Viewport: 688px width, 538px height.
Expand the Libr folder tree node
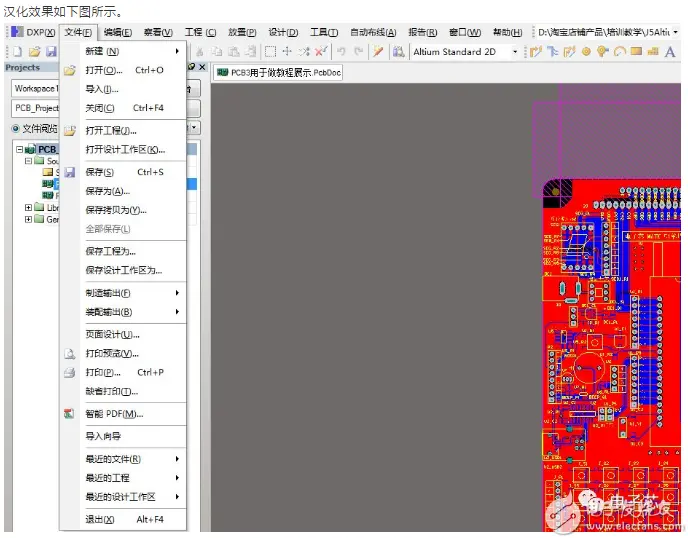29,207
